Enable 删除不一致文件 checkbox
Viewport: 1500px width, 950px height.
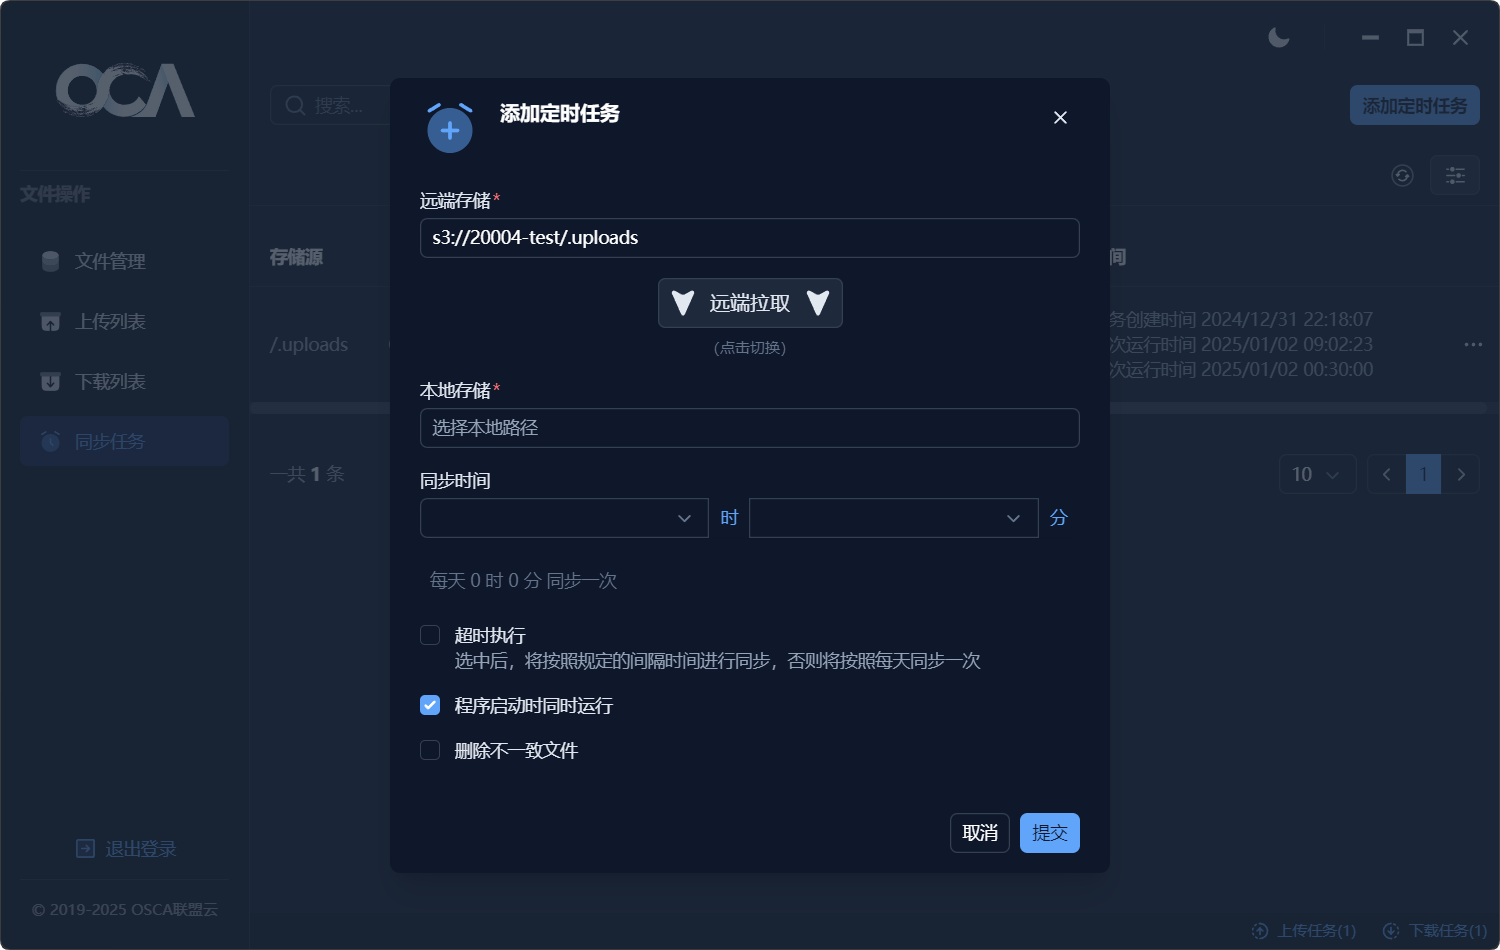pos(430,751)
